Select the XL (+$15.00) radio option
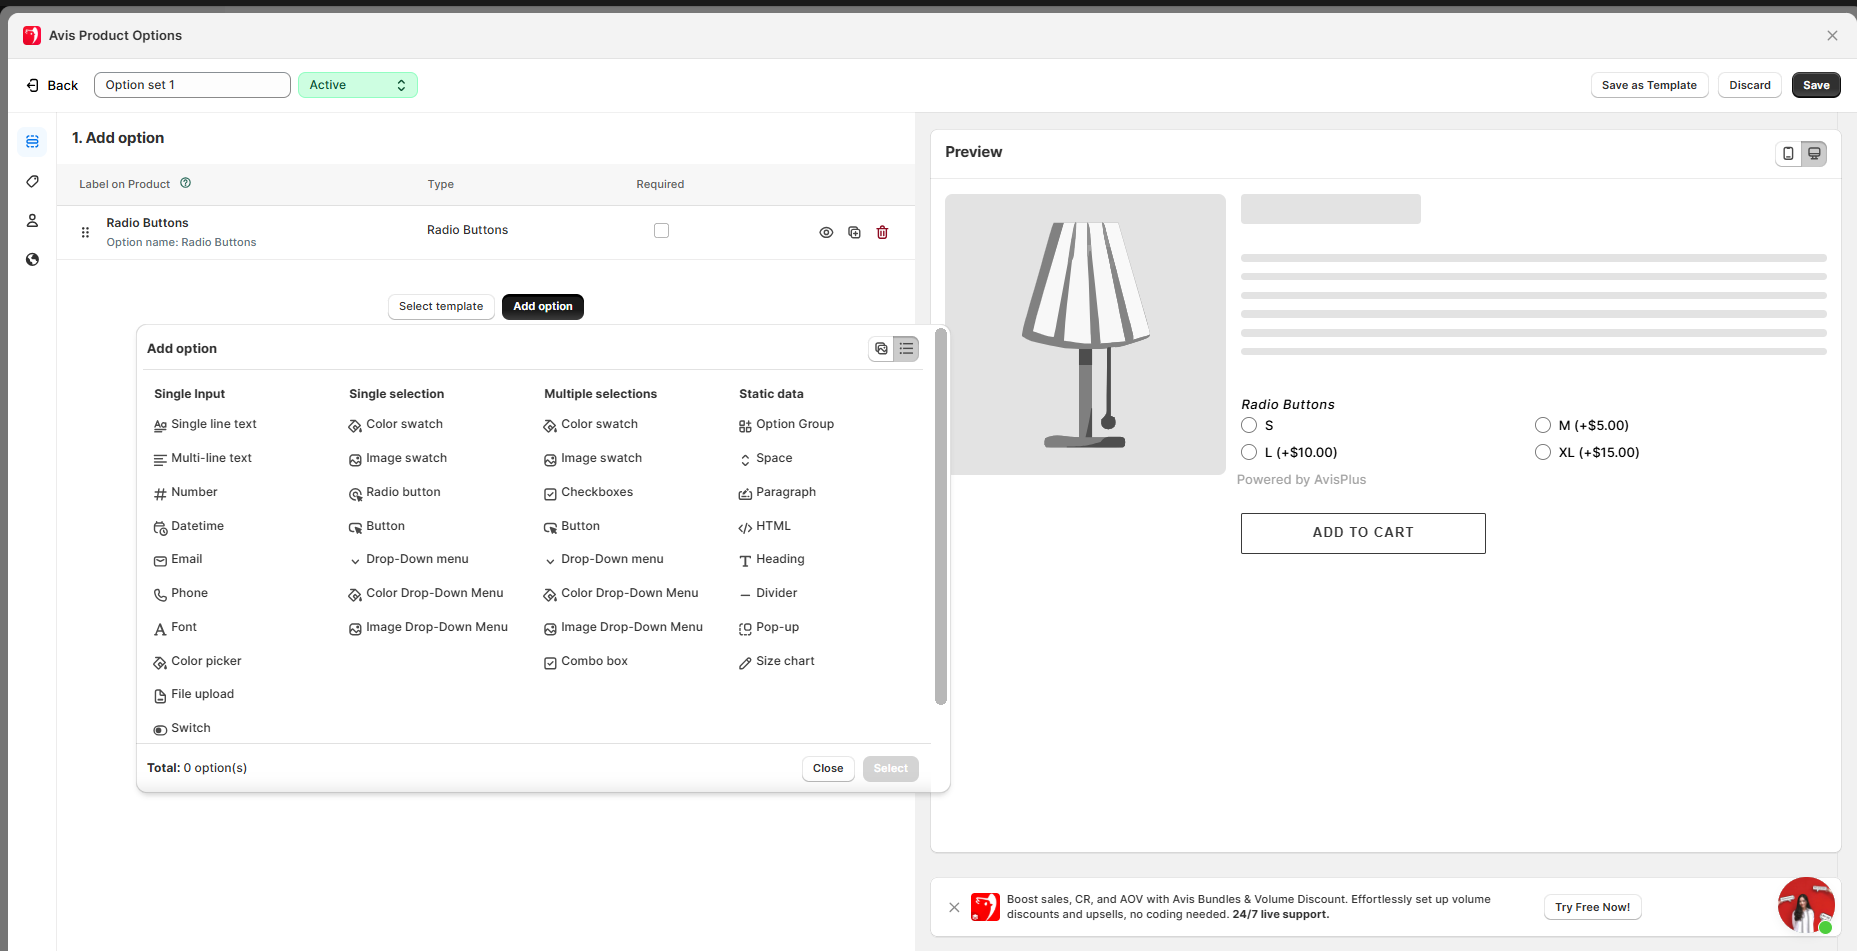 click(1543, 452)
